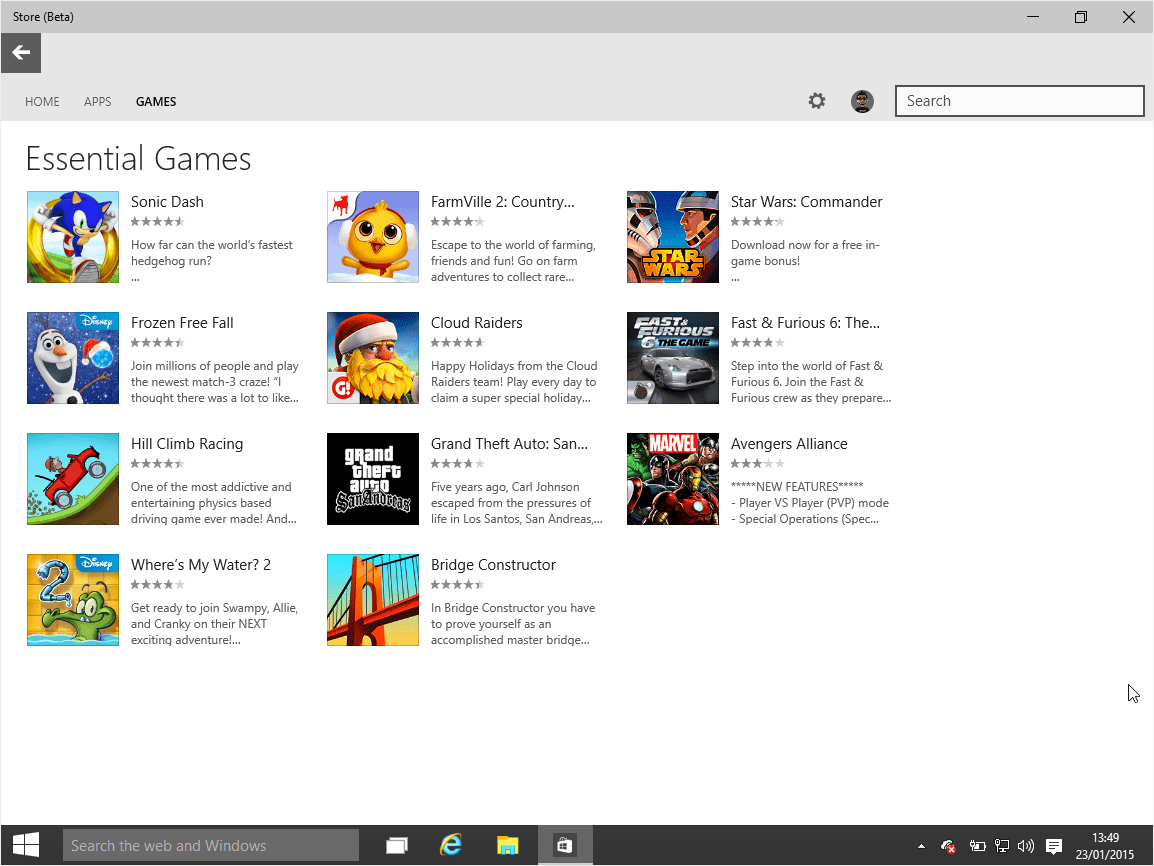Click the Search the web and Windows box
Screen dimensions: 1154x866
click(x=211, y=845)
